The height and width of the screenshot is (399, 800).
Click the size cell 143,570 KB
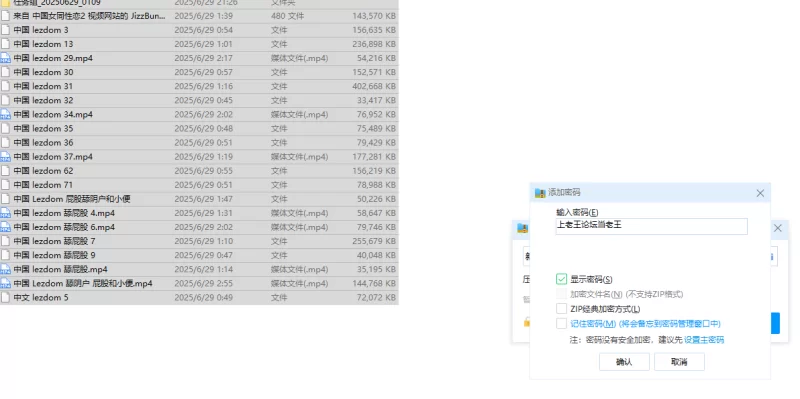click(374, 16)
